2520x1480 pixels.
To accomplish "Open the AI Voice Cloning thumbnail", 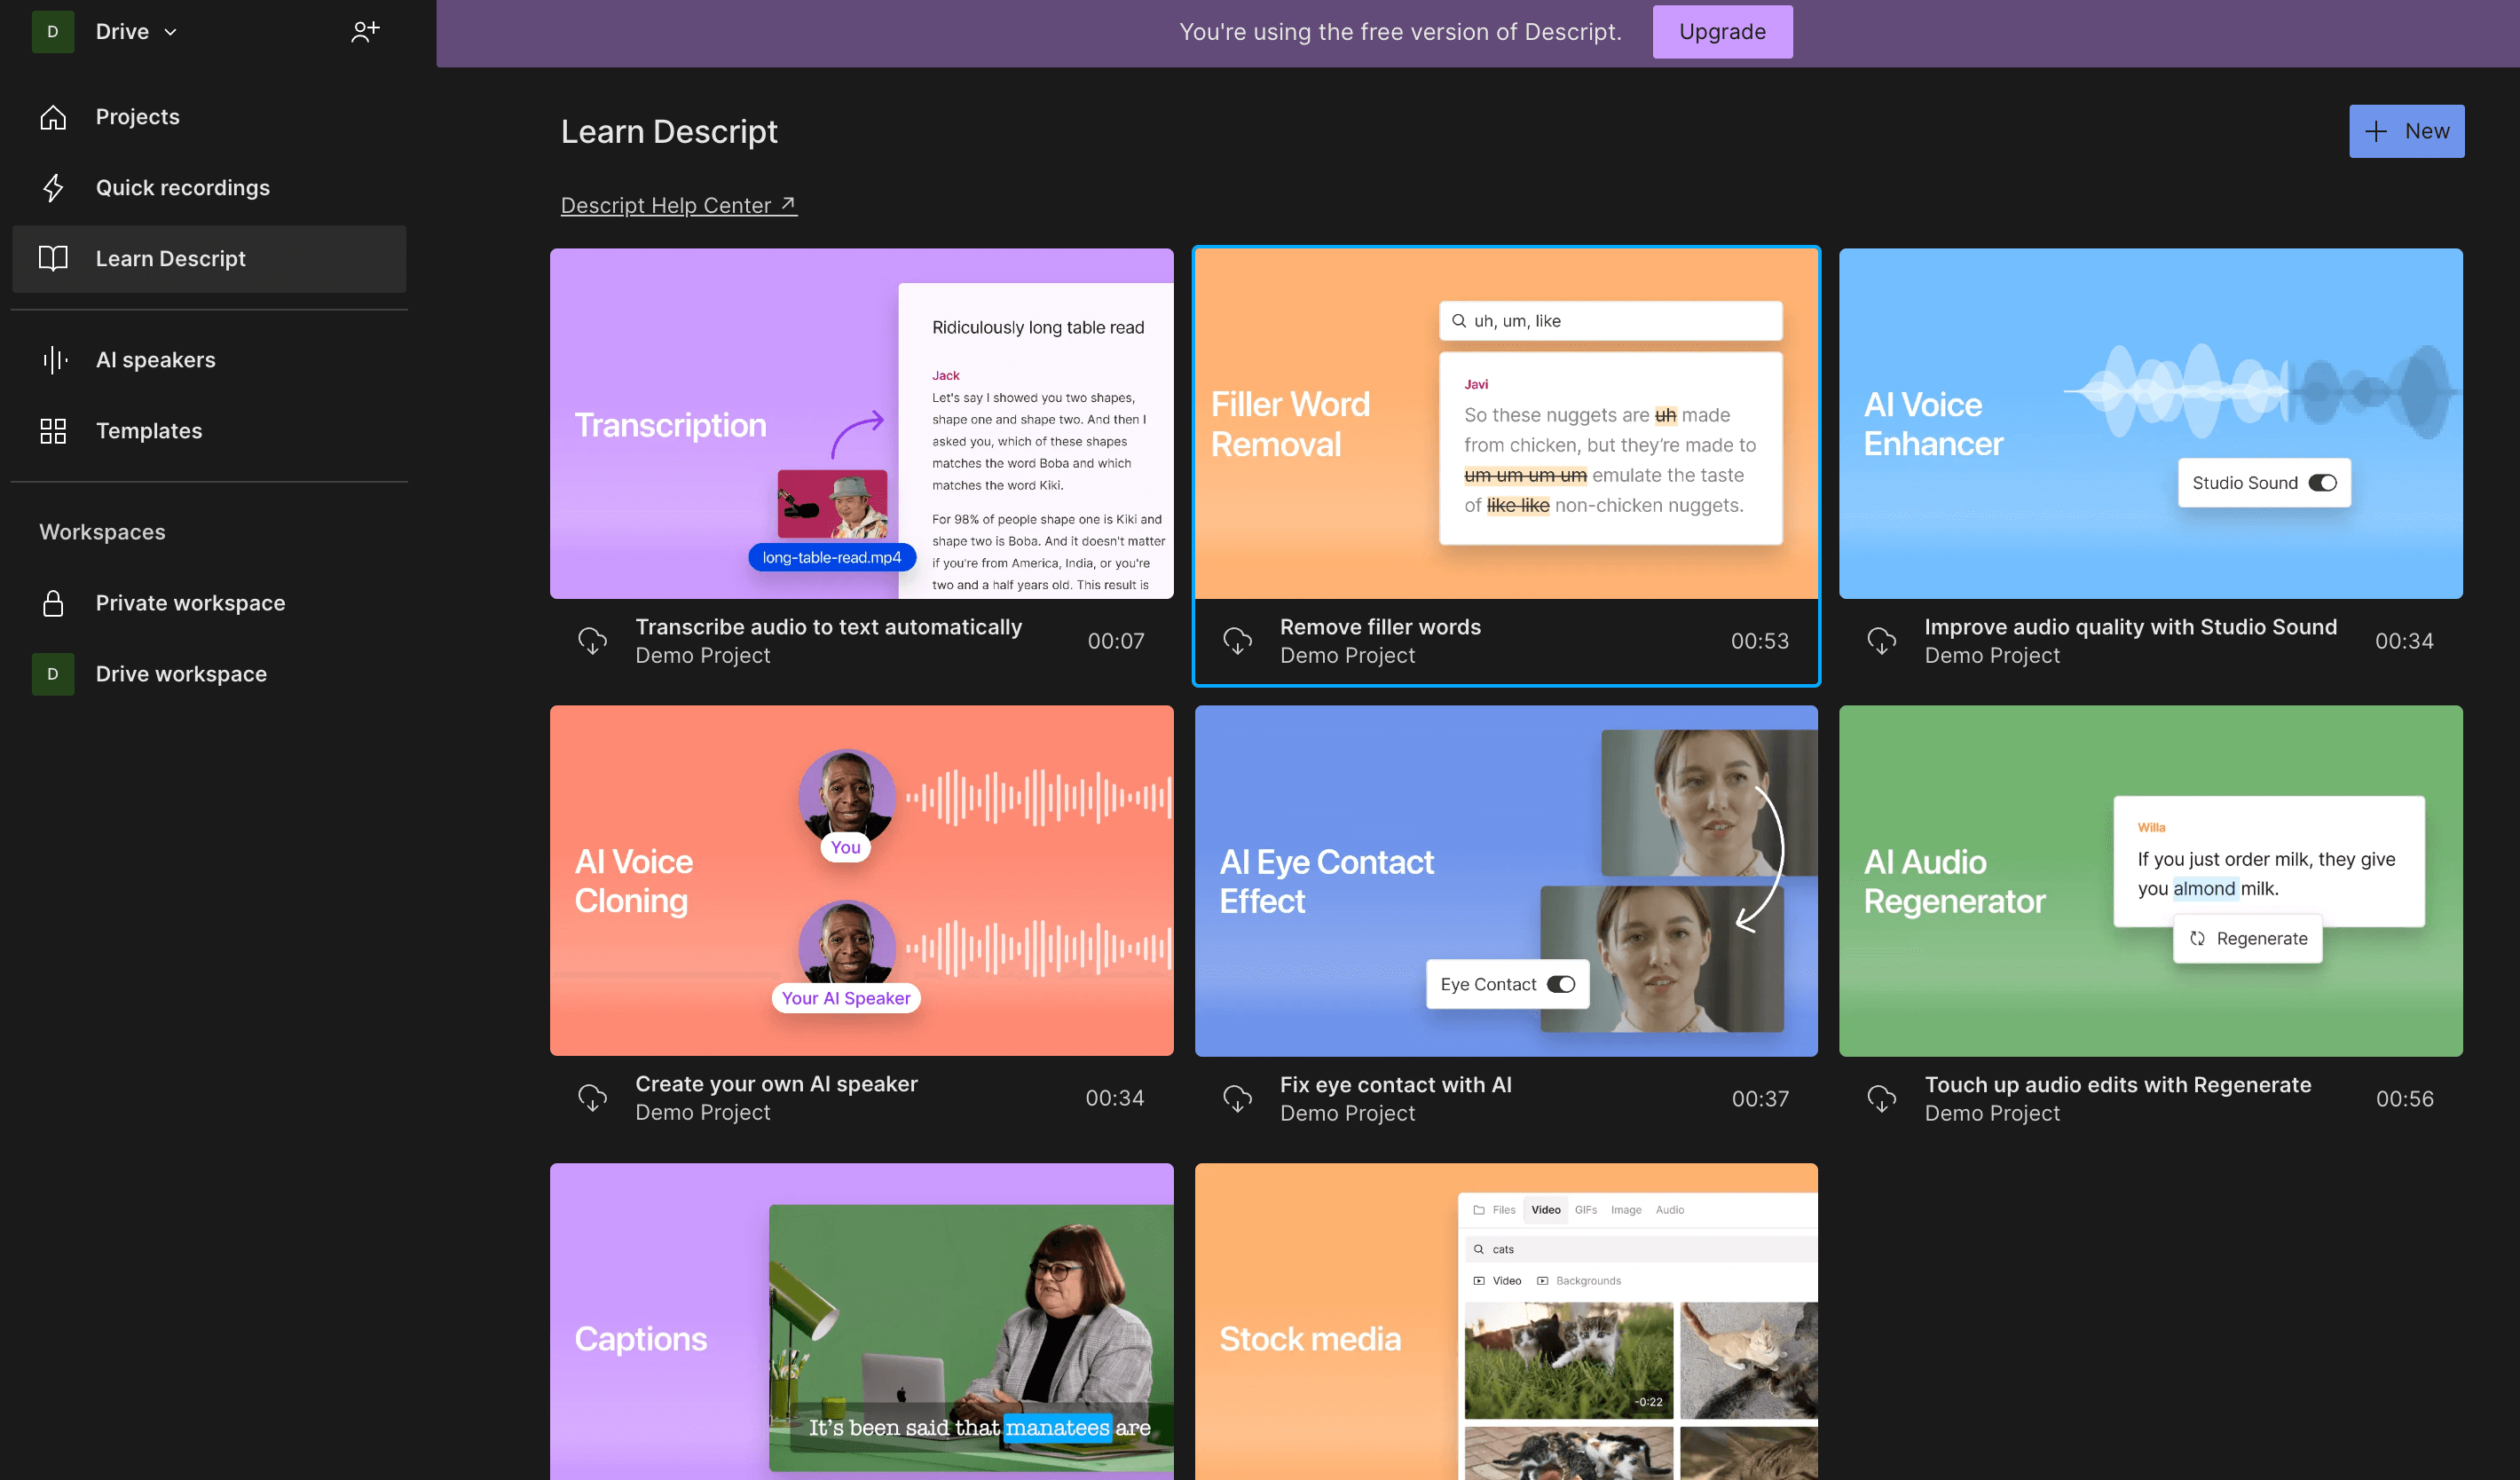I will pyautogui.click(x=861, y=881).
